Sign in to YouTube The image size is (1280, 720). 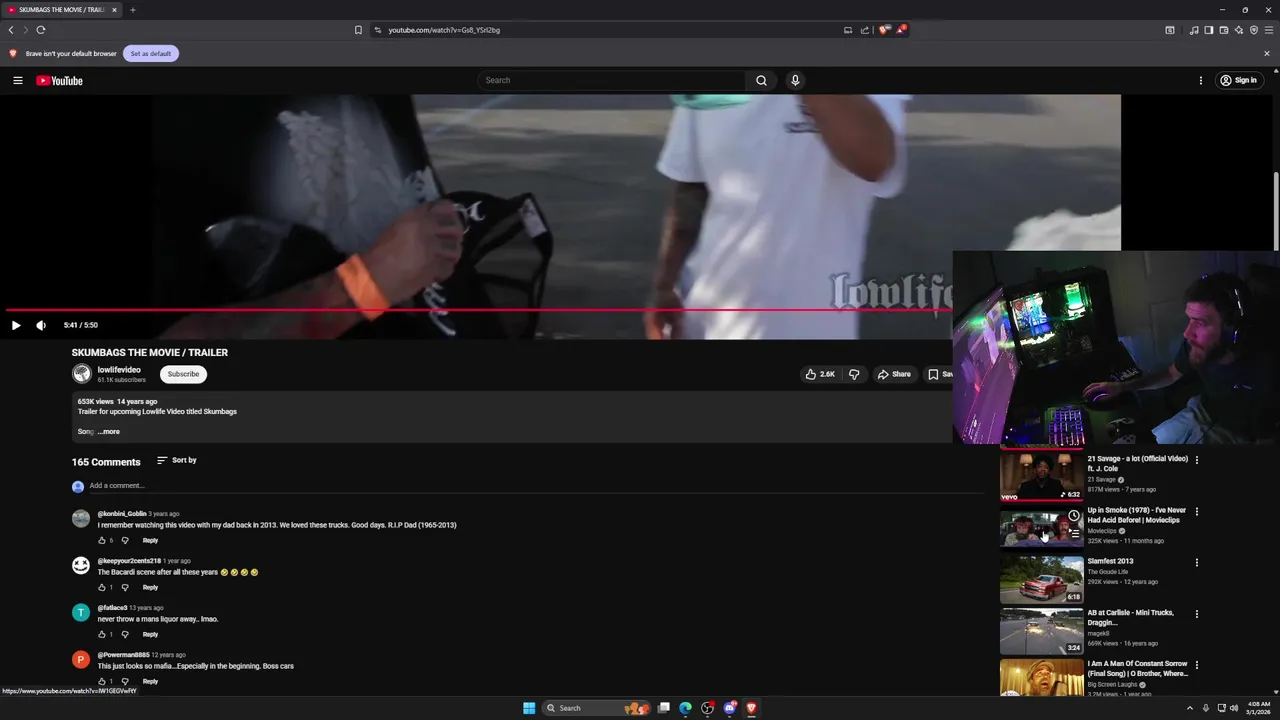click(x=1238, y=80)
